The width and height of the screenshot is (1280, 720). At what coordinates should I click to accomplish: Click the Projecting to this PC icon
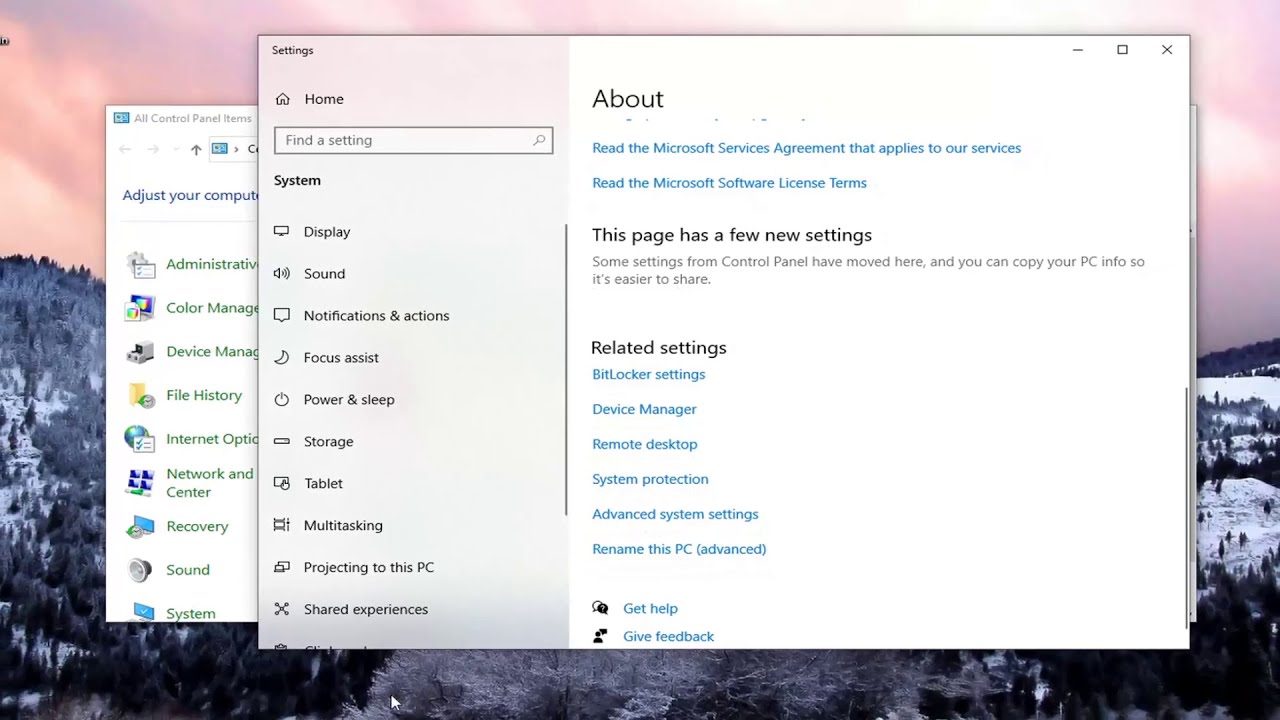click(282, 567)
